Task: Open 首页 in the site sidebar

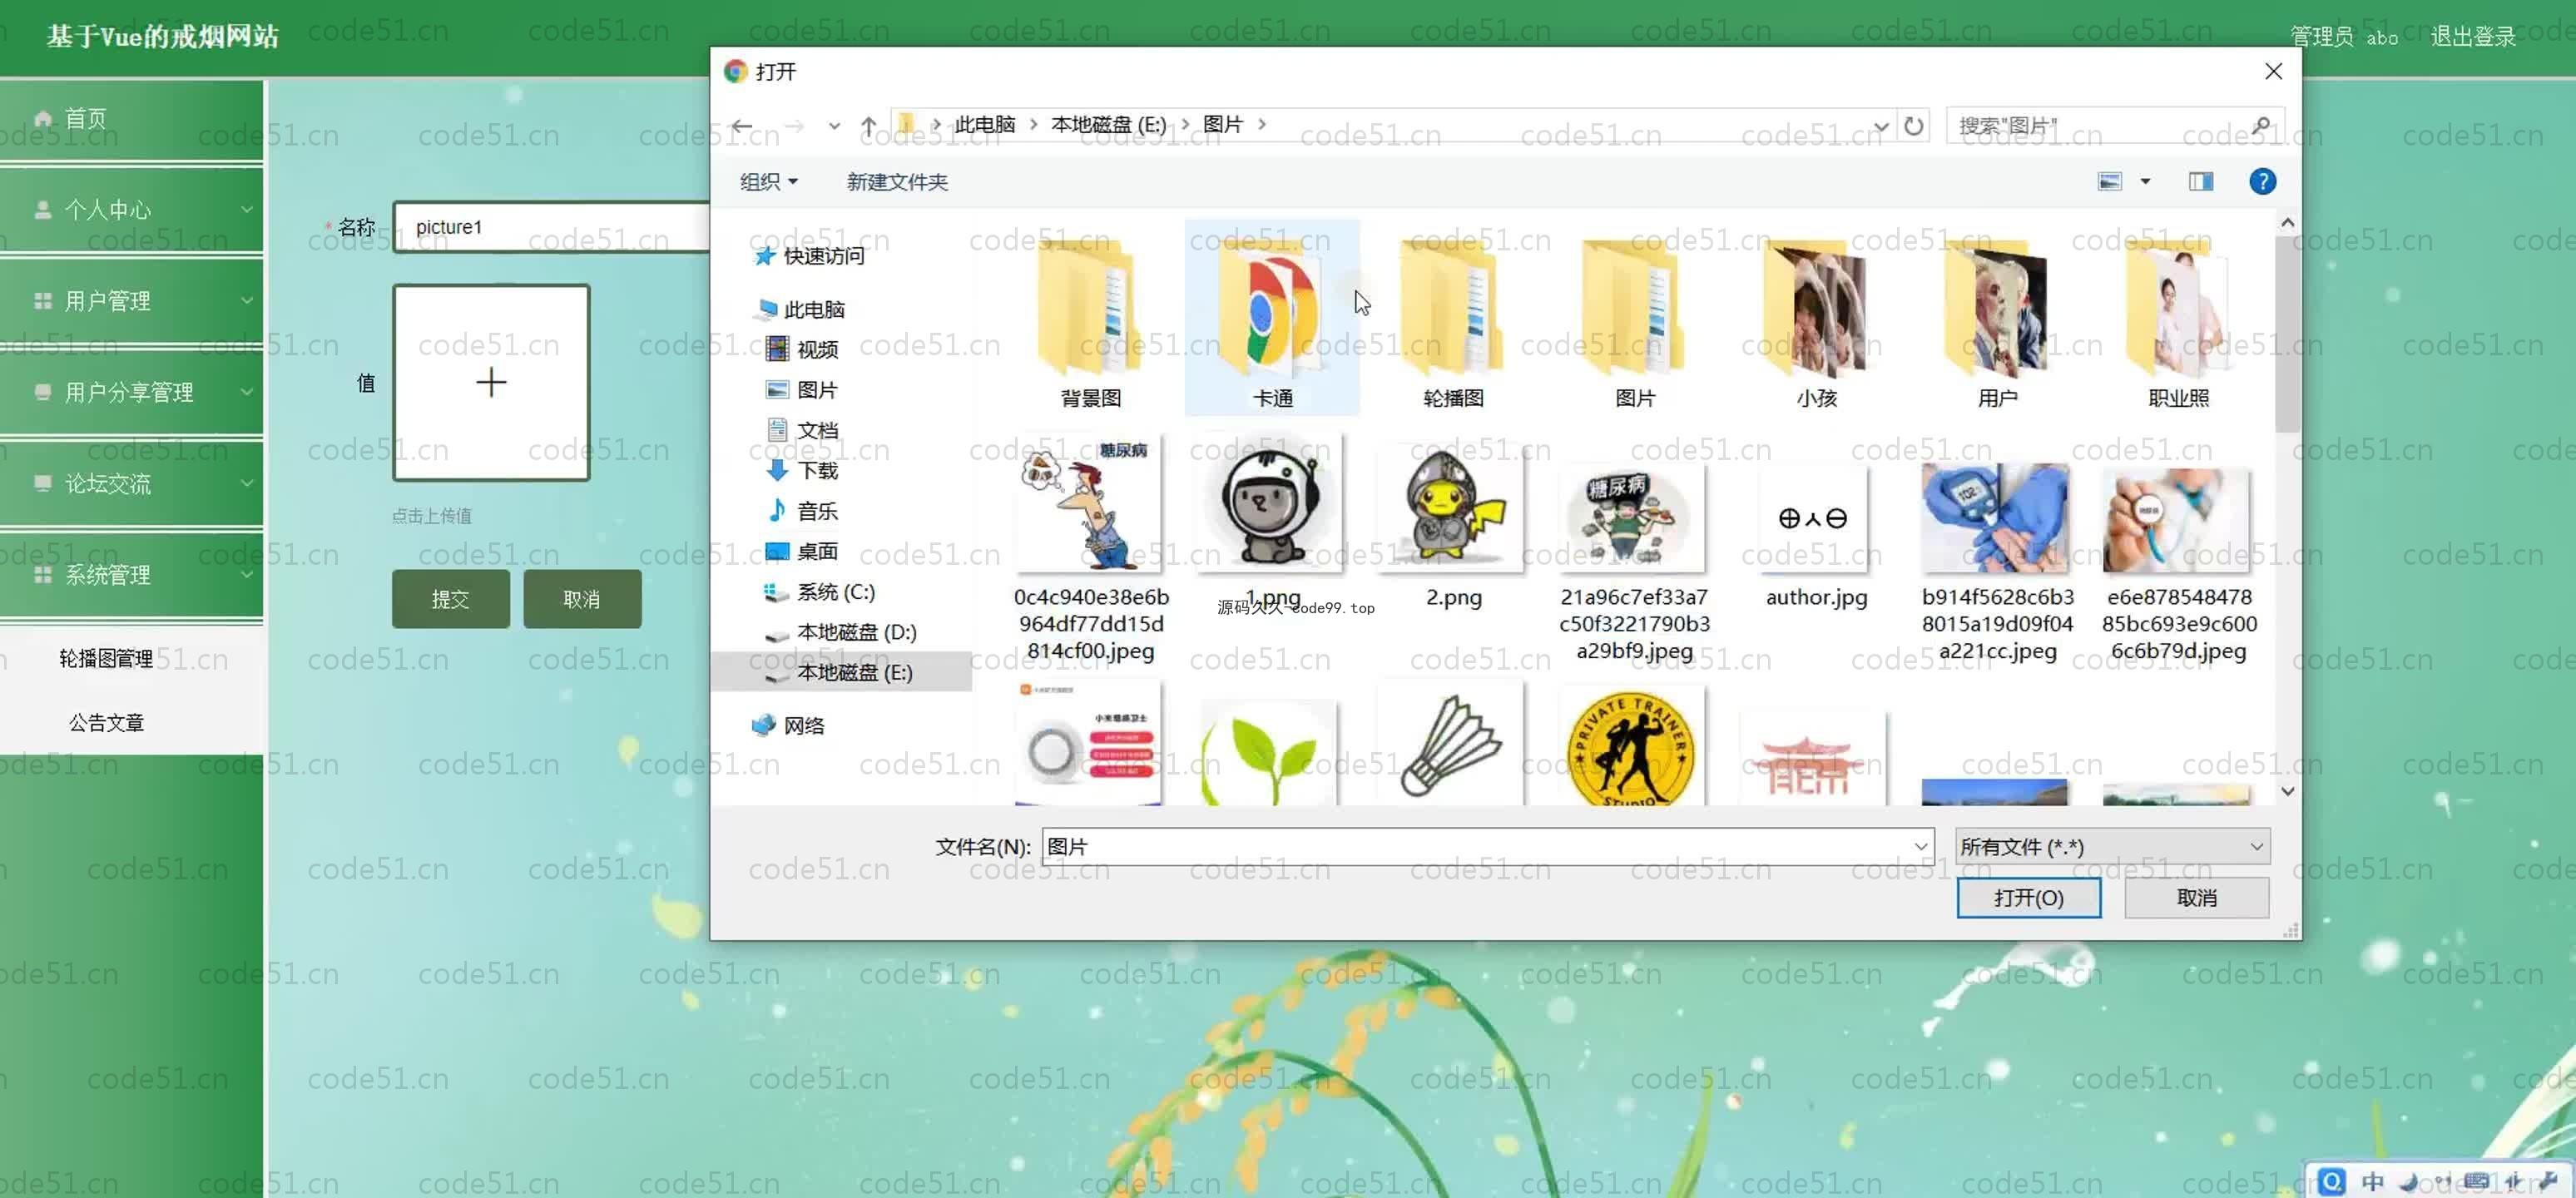Action: tap(131, 119)
